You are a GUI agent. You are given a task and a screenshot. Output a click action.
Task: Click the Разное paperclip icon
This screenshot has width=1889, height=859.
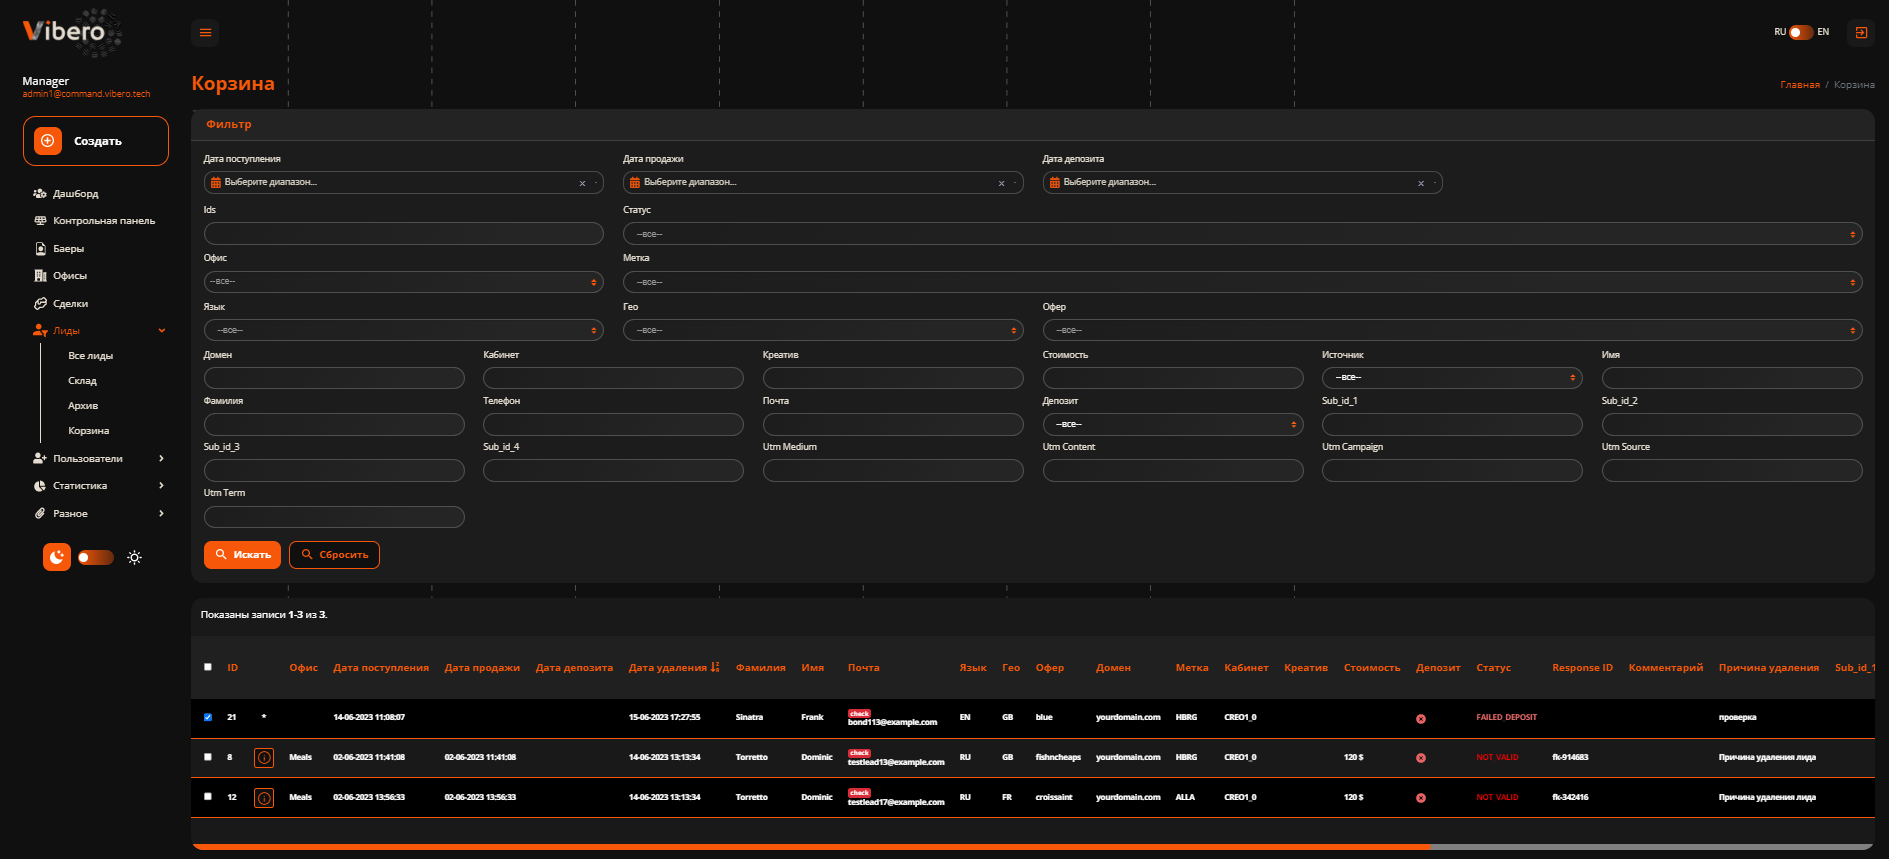(x=40, y=514)
